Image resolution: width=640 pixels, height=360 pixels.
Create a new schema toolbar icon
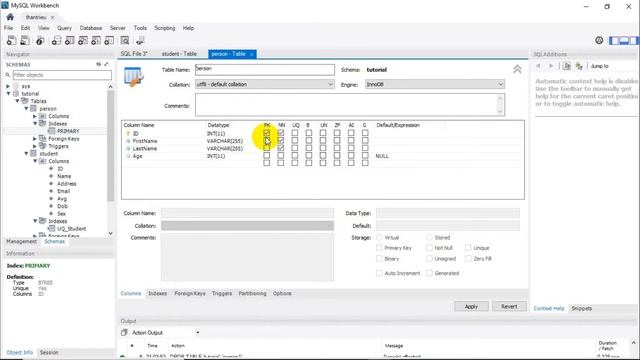point(56,40)
